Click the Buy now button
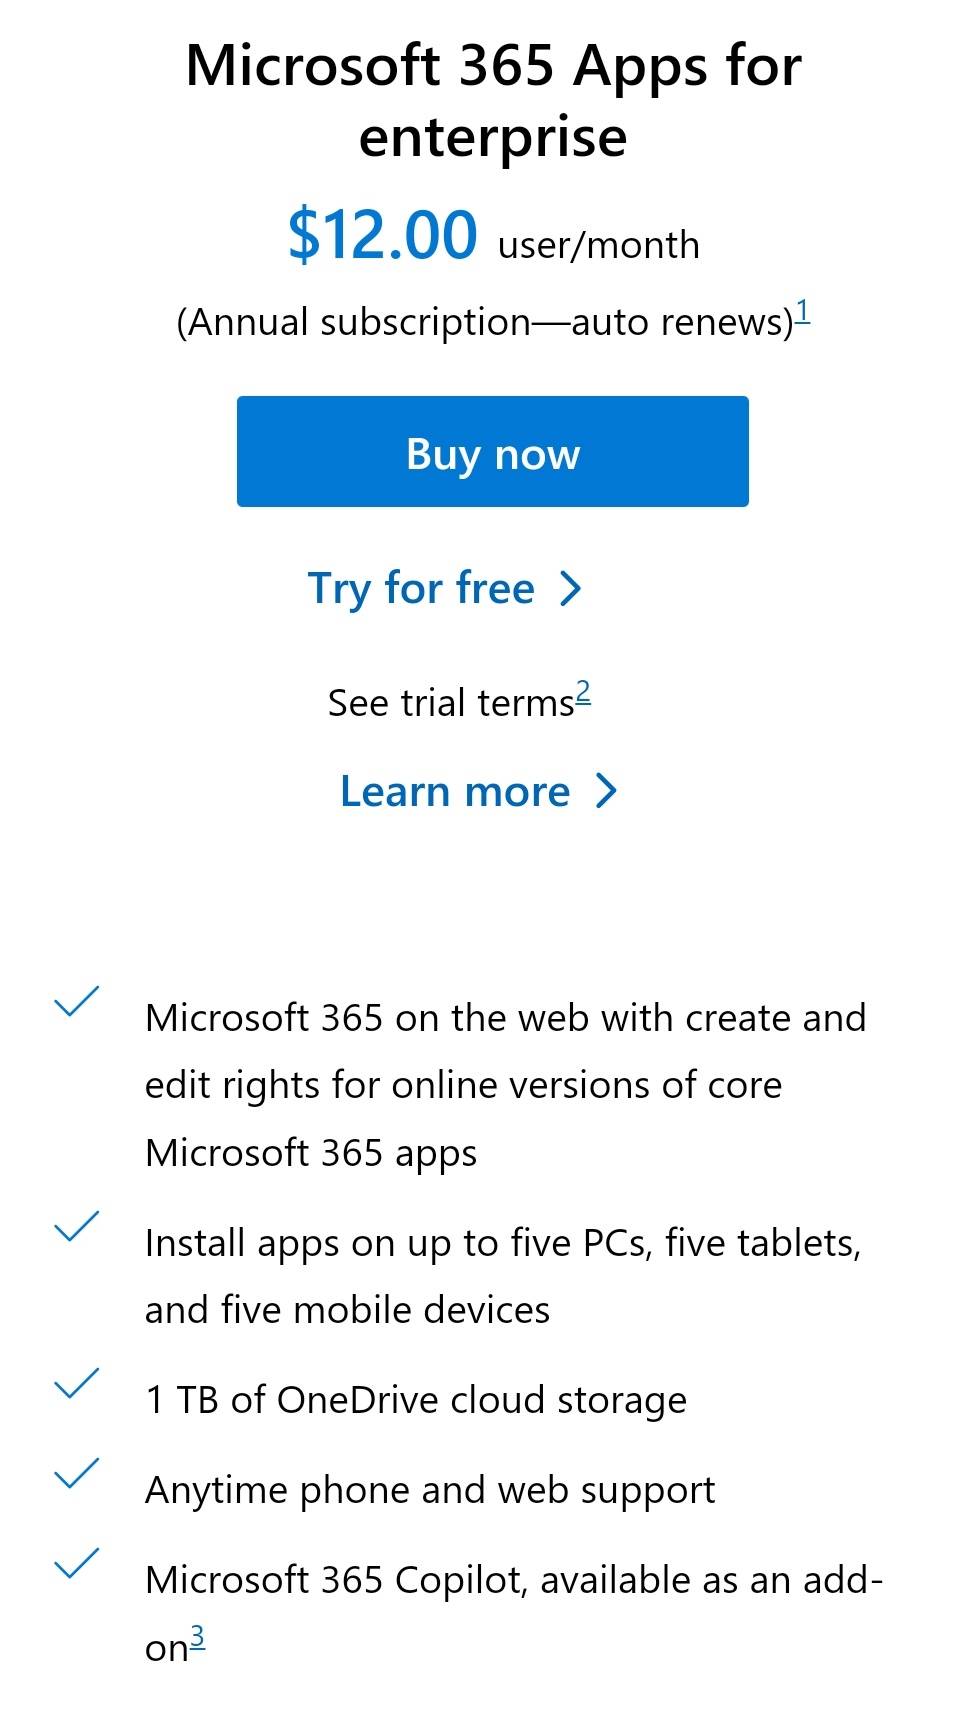963x1732 pixels. pos(492,451)
